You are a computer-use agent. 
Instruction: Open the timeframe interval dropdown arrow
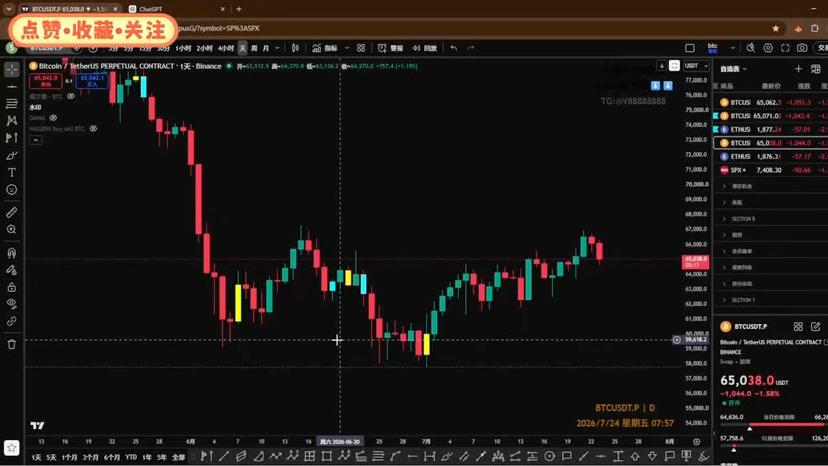(x=277, y=48)
